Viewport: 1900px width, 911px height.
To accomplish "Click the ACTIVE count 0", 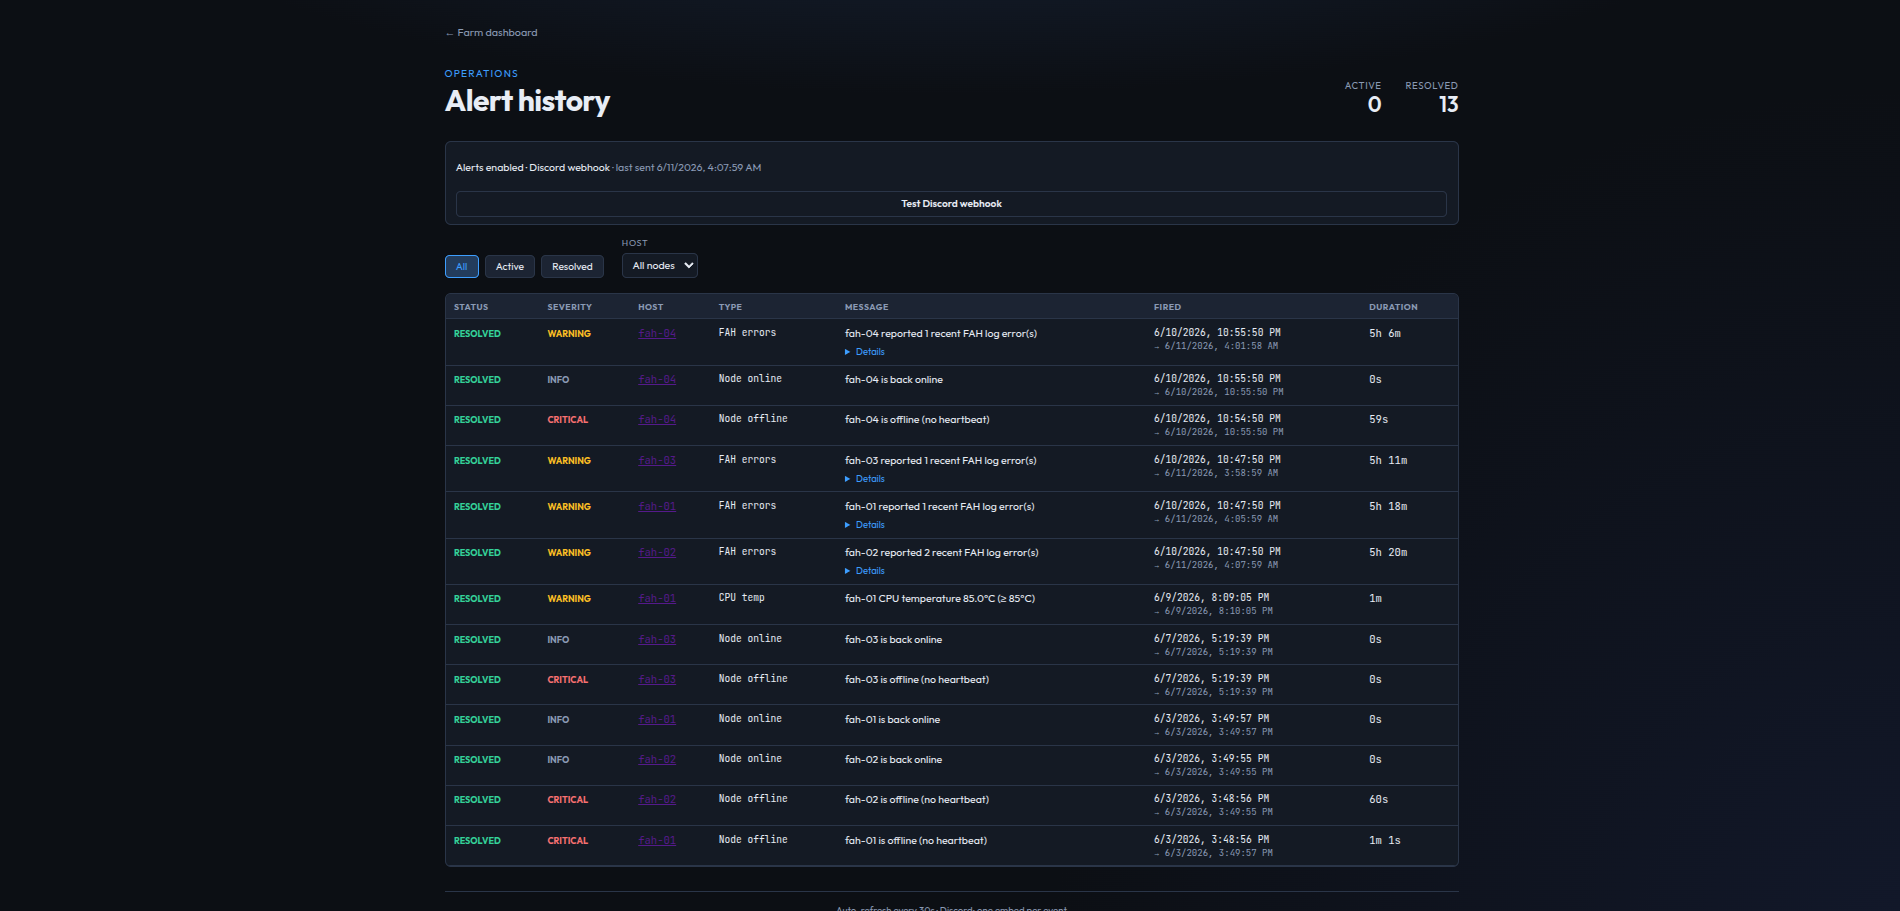I will click(1374, 105).
